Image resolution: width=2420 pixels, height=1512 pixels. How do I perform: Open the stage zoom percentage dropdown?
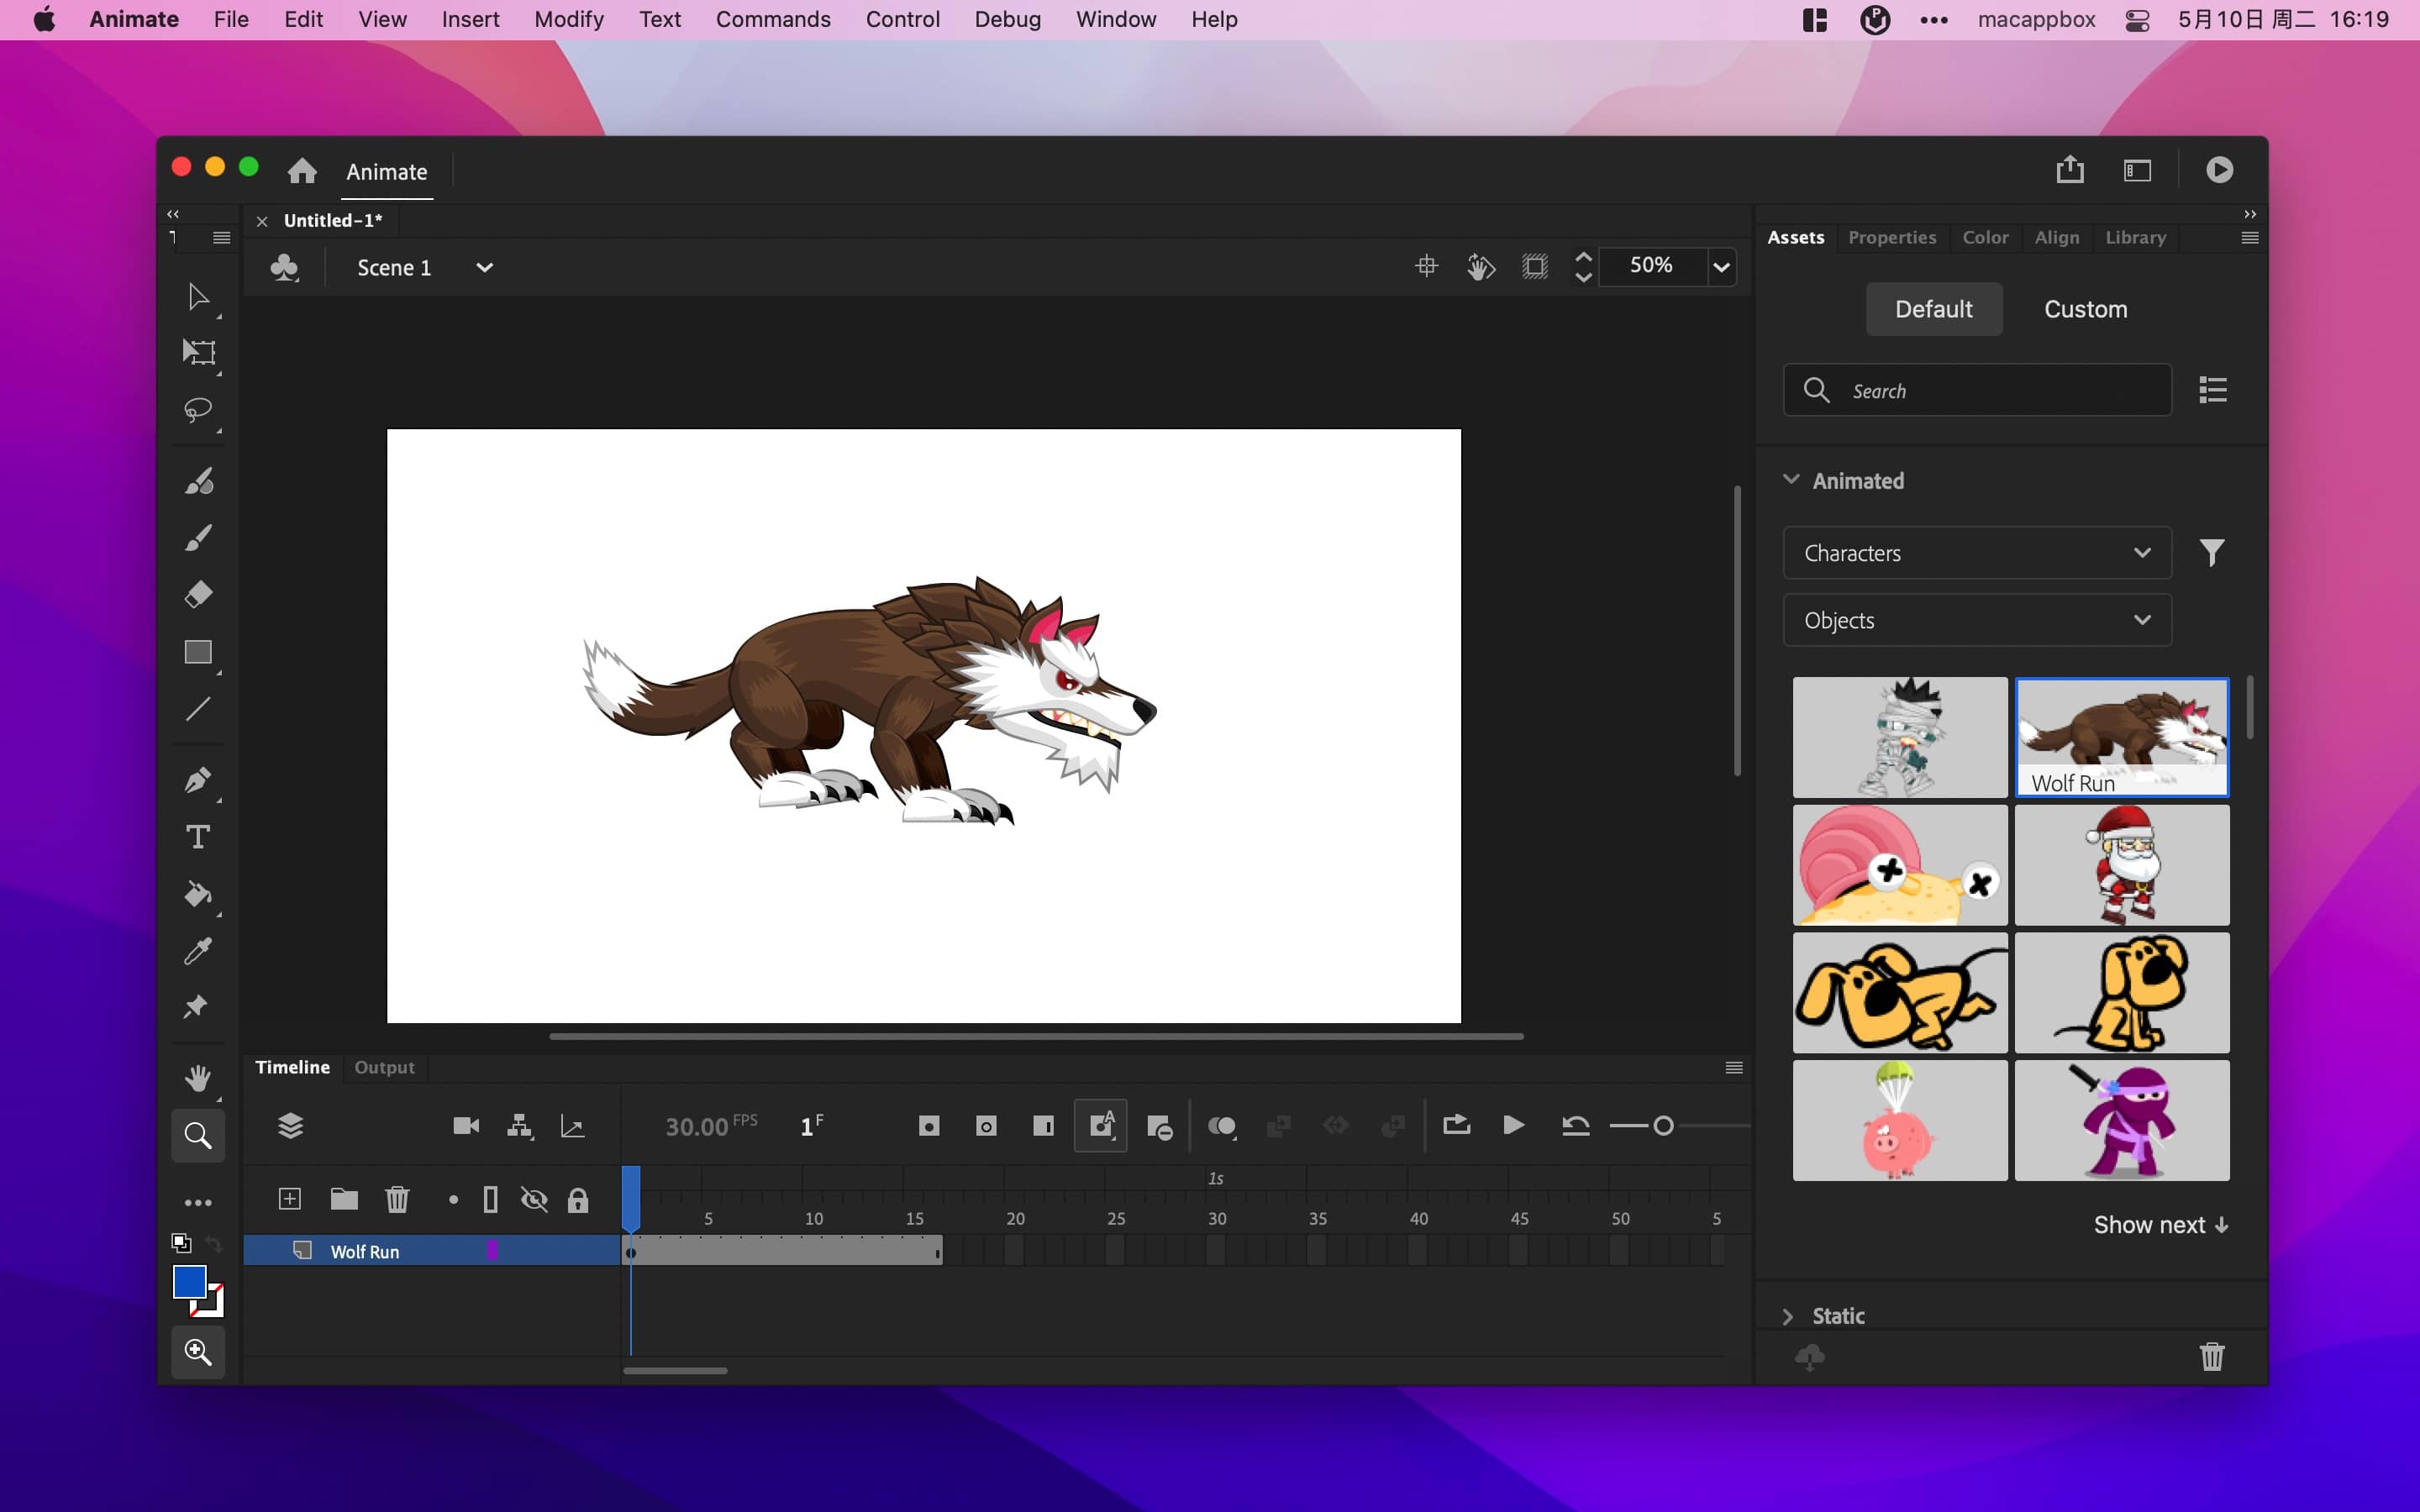coord(1721,267)
